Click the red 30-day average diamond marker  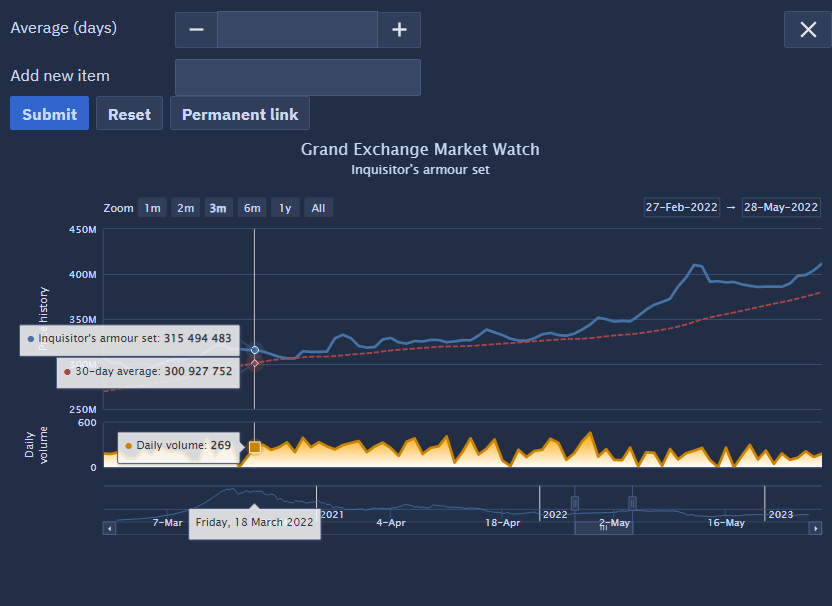coord(255,363)
